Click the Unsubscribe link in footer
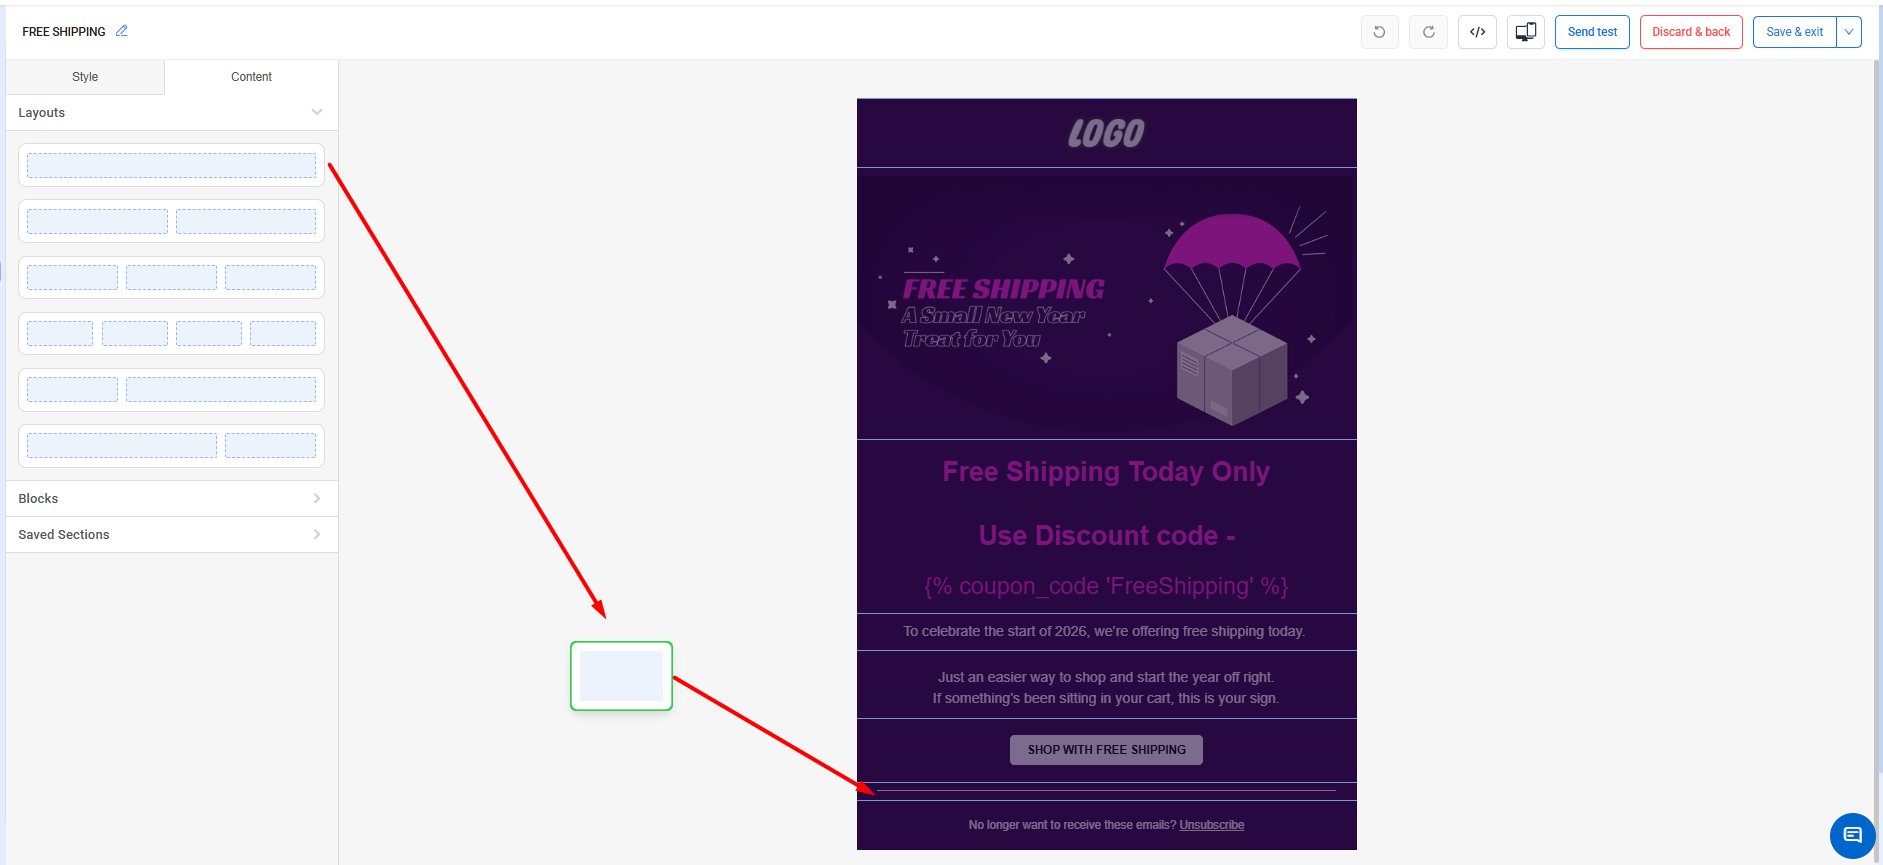Image resolution: width=1883 pixels, height=865 pixels. pyautogui.click(x=1211, y=825)
